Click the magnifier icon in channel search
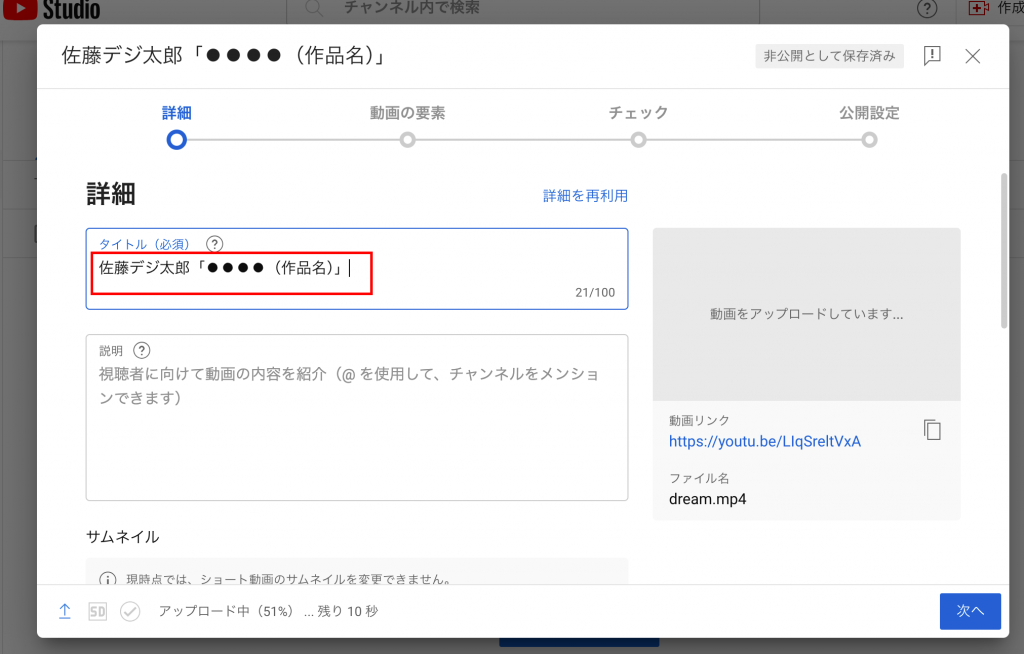This screenshot has height=654, width=1024. [x=314, y=9]
